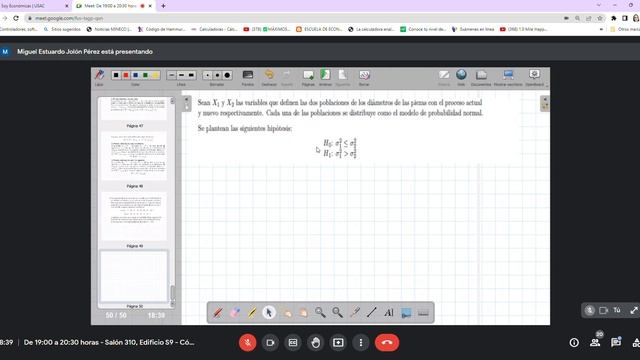Open the Fondos background options
This screenshot has width=640, height=360.
click(247, 75)
